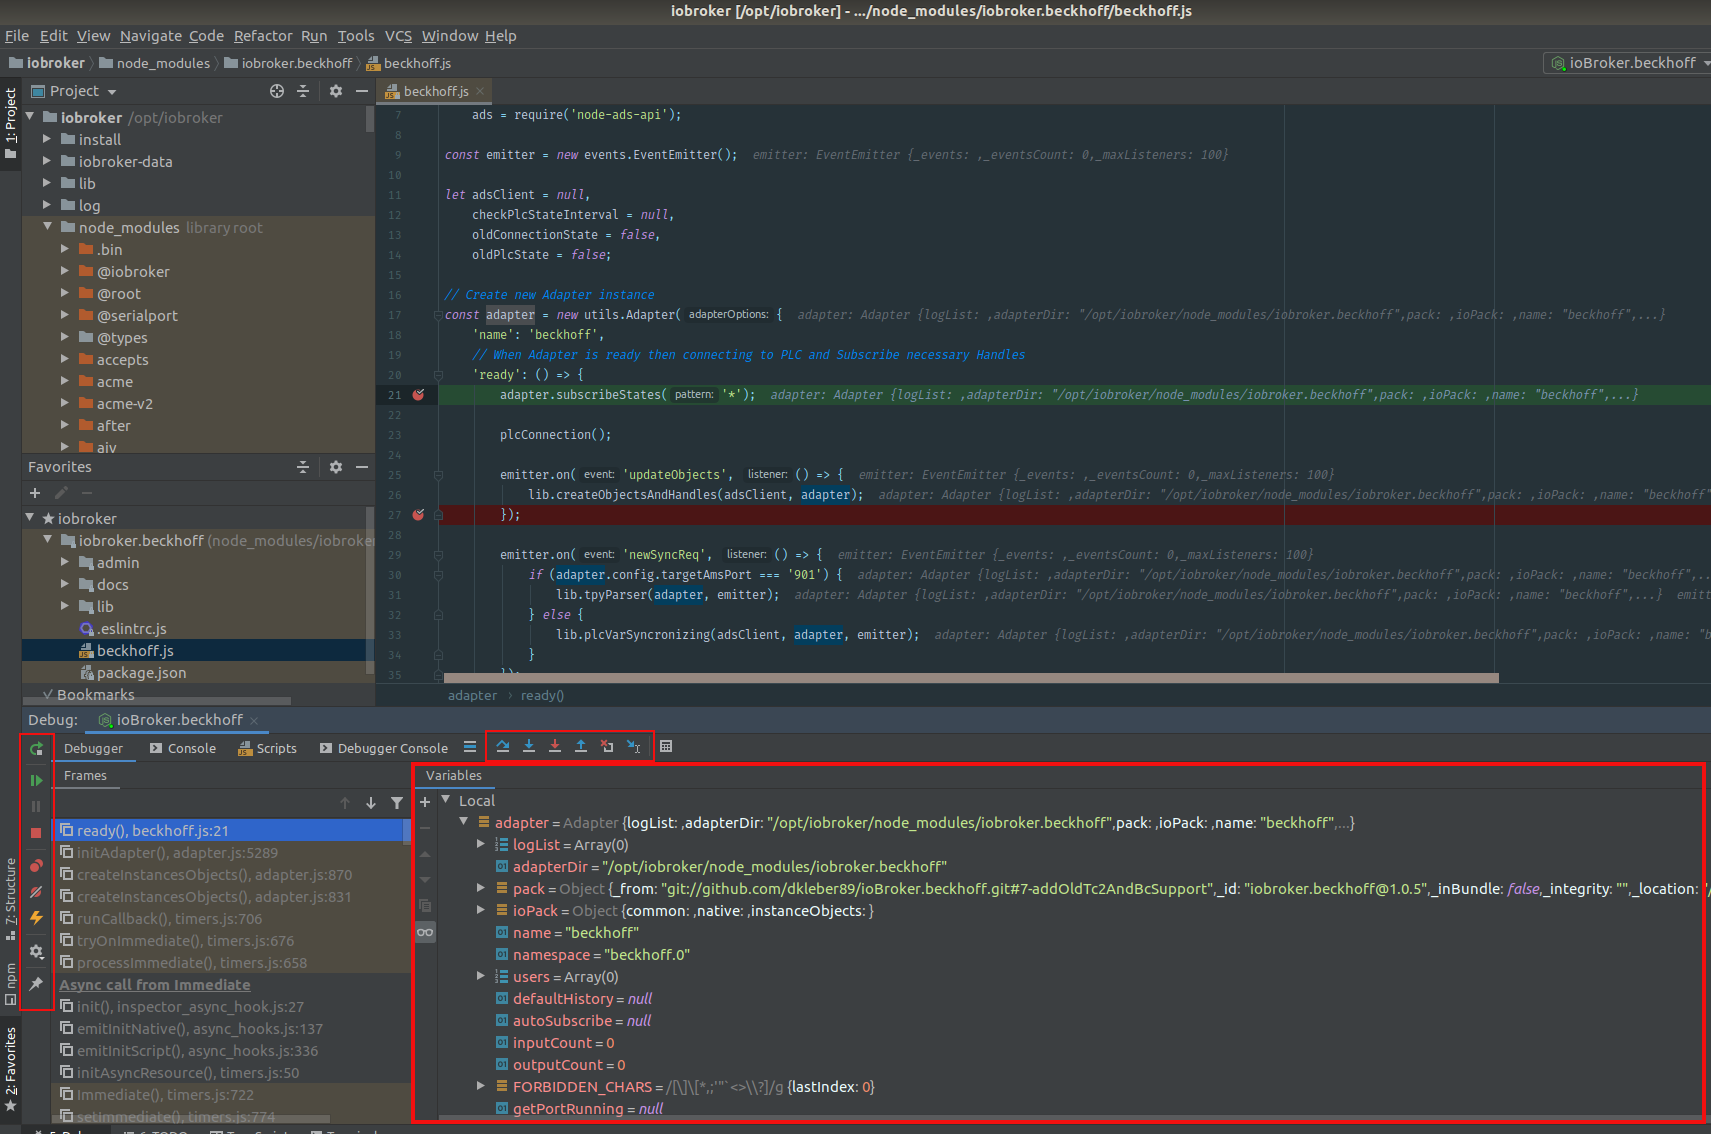Viewport: 1711px width, 1134px height.
Task: Pause the running program
Action: click(x=36, y=806)
